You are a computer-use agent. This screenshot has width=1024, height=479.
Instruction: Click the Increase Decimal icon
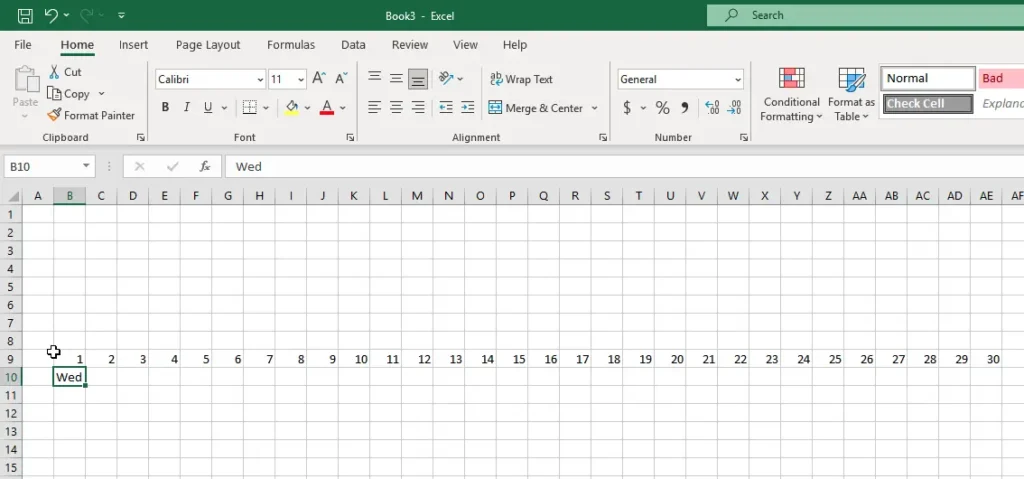[712, 108]
